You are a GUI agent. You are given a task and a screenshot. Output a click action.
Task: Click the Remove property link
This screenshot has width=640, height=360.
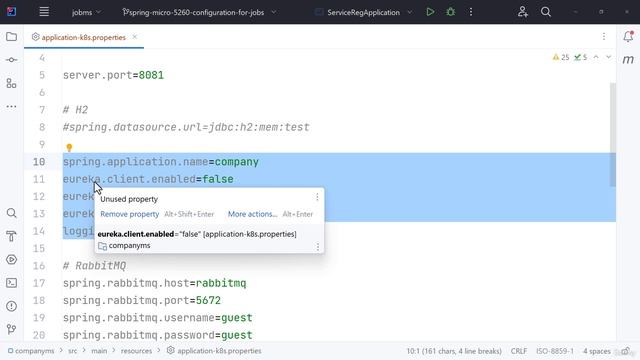pos(129,214)
